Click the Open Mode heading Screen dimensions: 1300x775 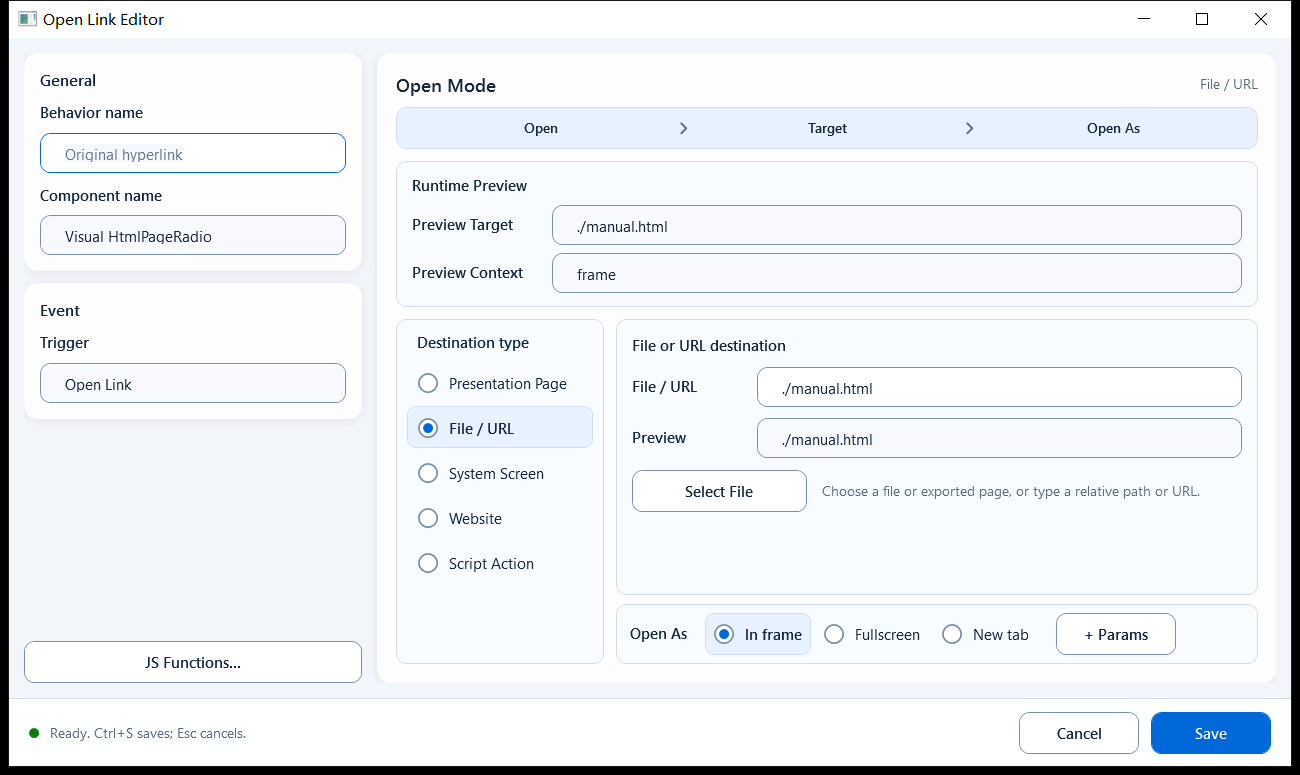(x=446, y=86)
